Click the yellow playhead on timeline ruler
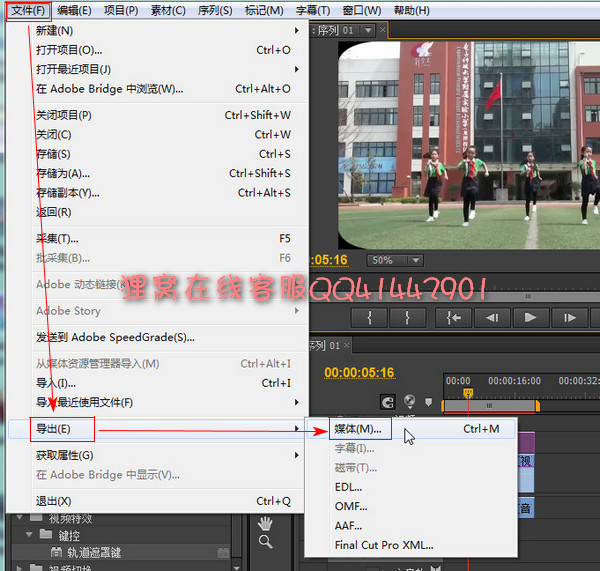 468,393
